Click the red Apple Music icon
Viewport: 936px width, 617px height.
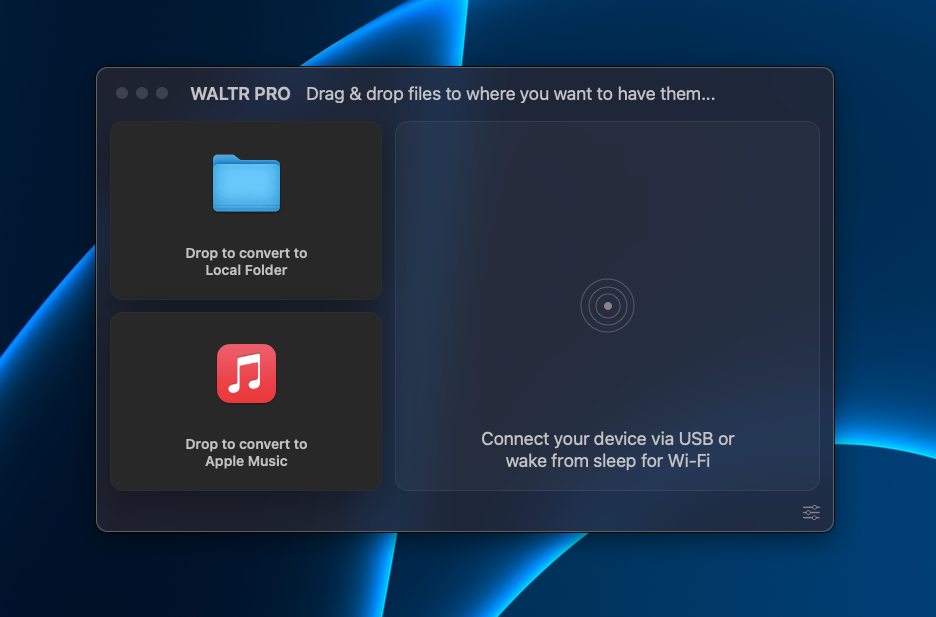coord(247,374)
